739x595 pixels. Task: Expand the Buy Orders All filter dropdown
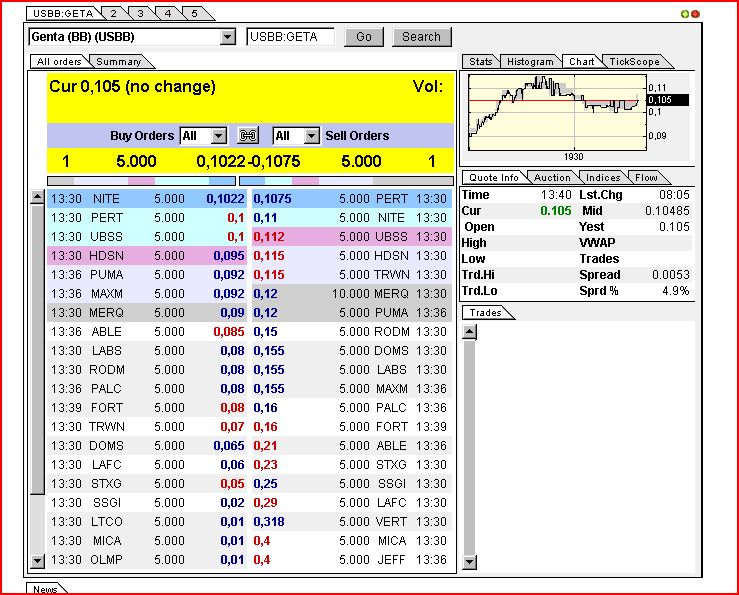point(219,136)
